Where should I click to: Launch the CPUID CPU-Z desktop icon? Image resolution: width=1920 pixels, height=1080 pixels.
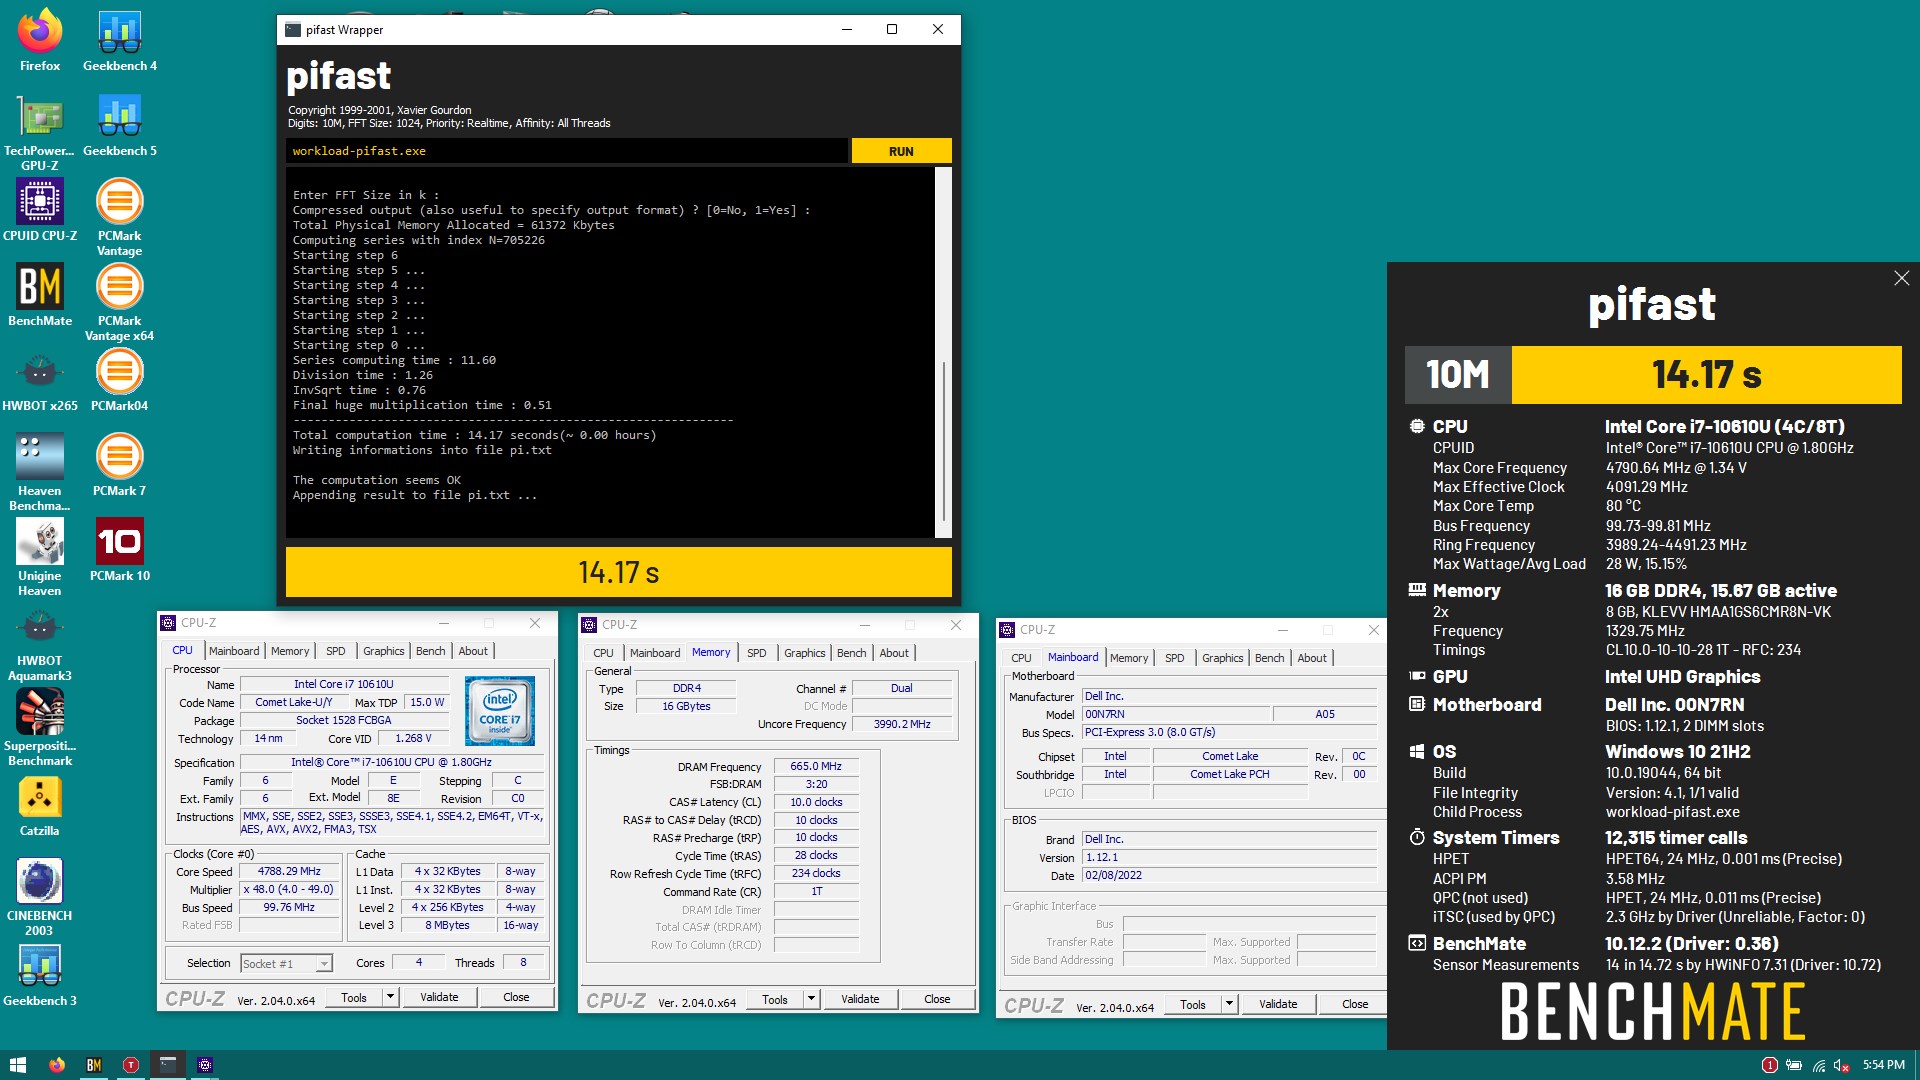pyautogui.click(x=40, y=211)
